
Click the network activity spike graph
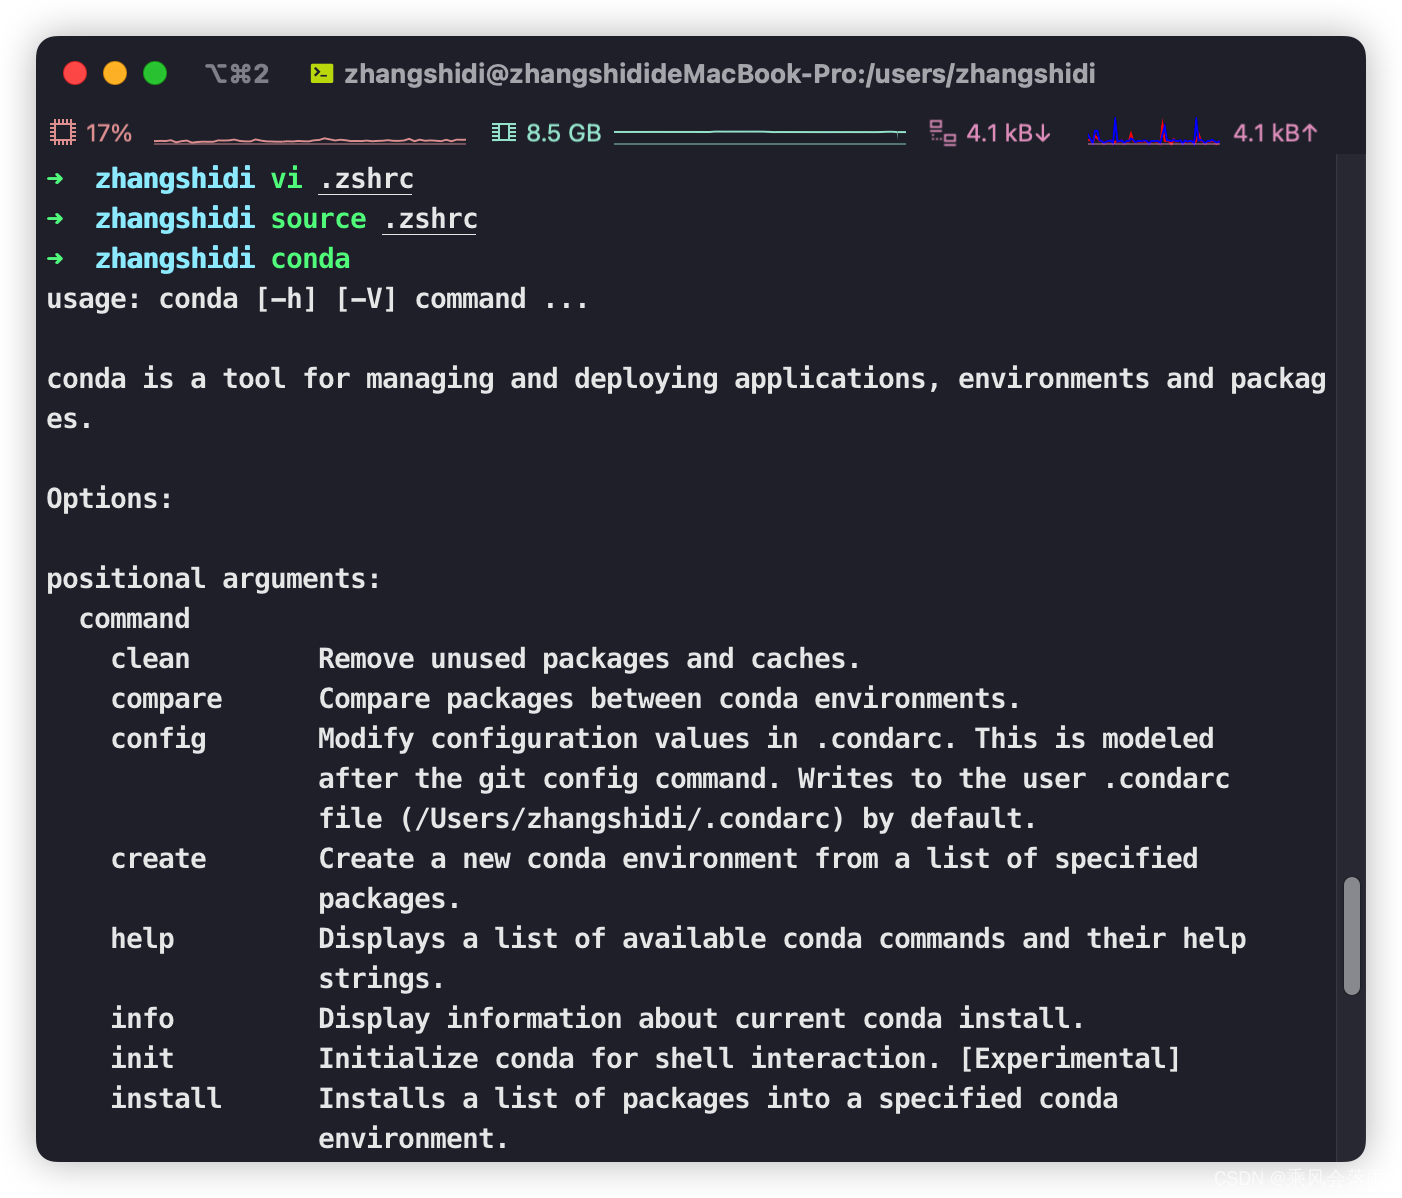[1154, 132]
